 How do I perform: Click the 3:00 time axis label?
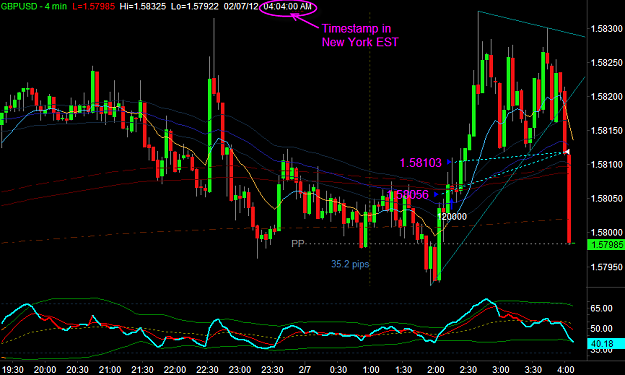[501, 369]
